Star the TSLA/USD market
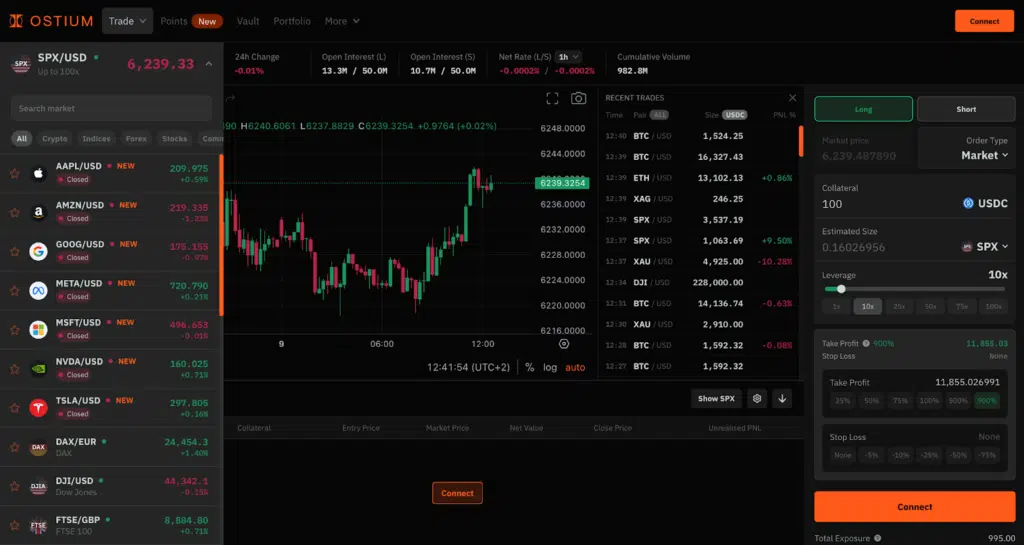 15,407
